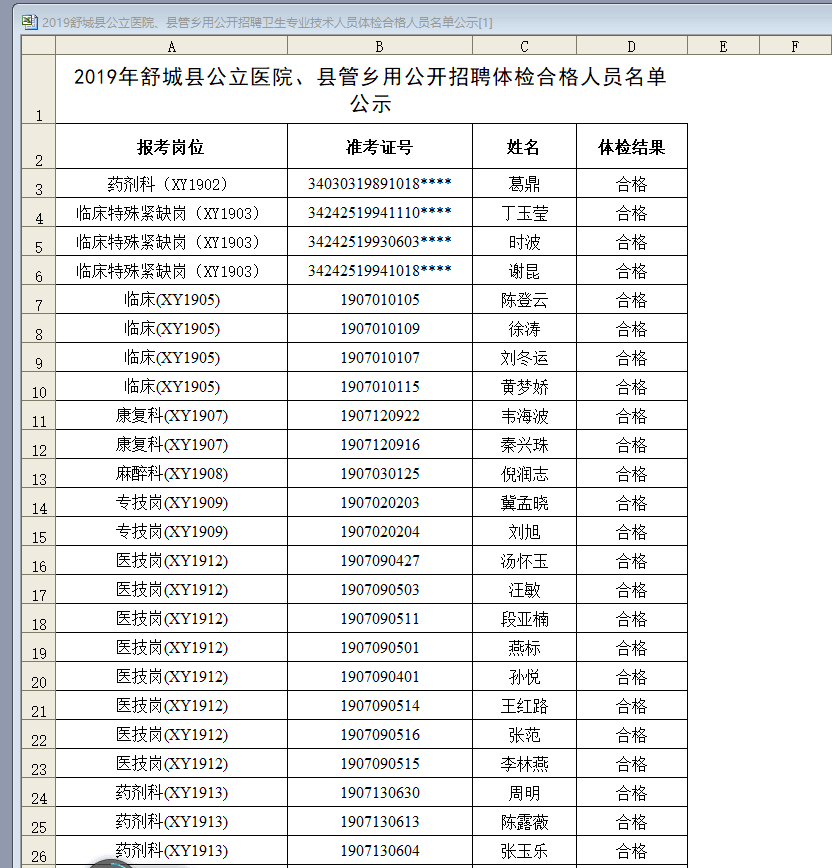Select the column F header
Screen dimensions: 832x868
tap(795, 46)
